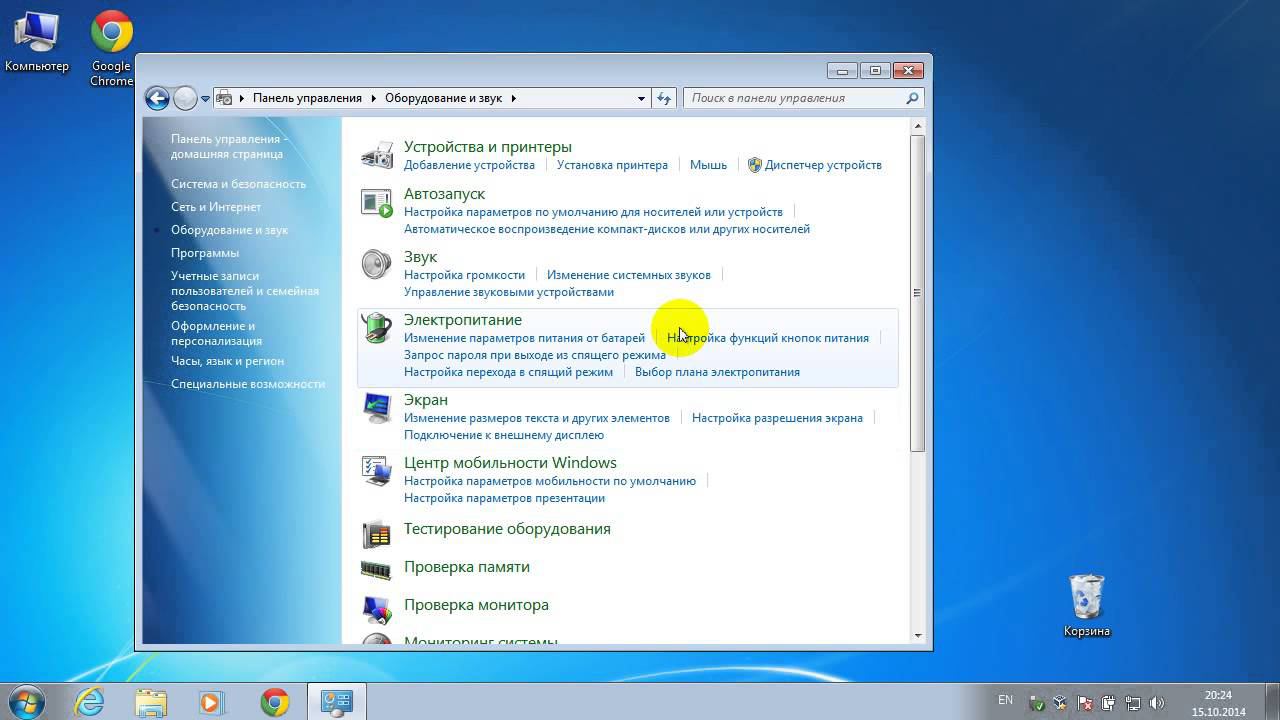Click the memory chip icon for Проверка памяти
The image size is (1280, 720).
pos(376,570)
